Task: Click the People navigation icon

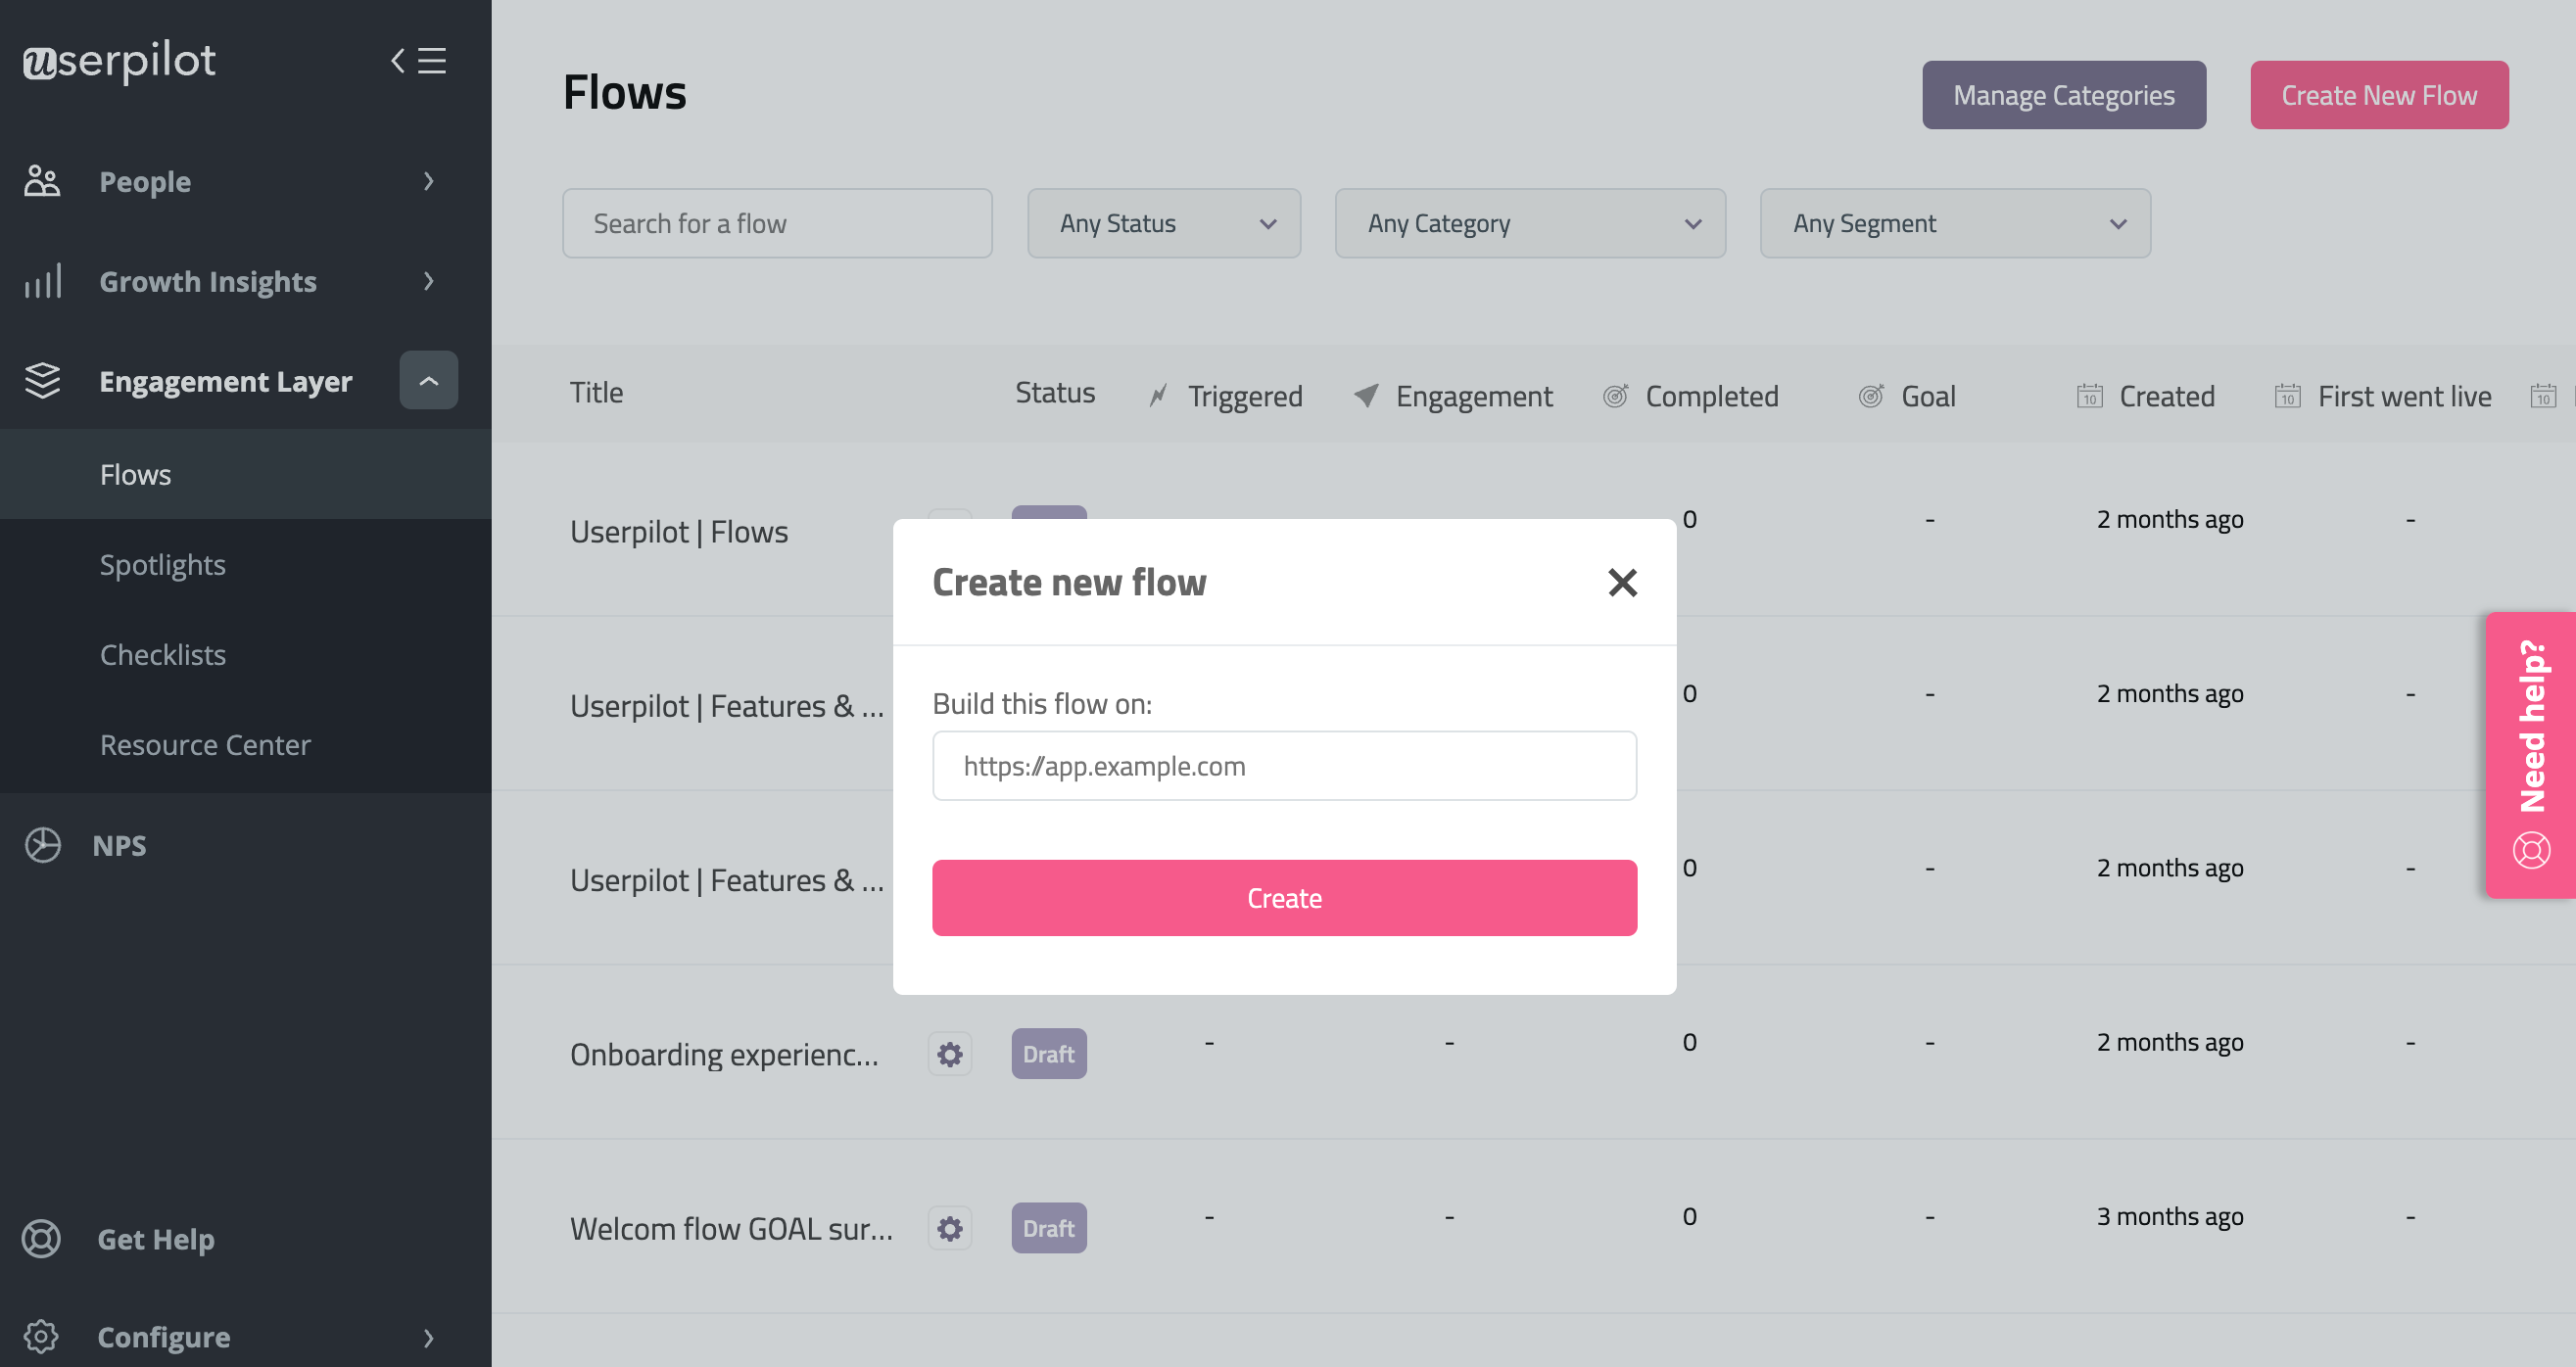Action: (x=42, y=180)
